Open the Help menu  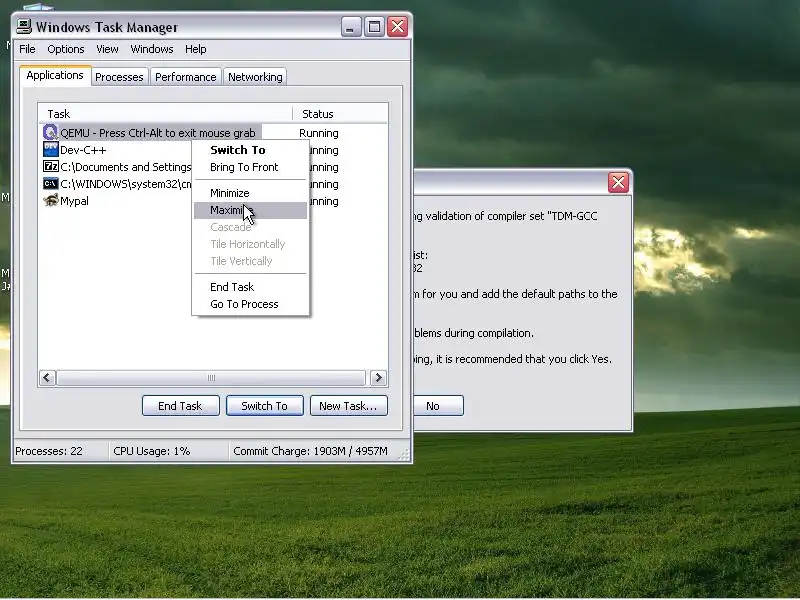[x=195, y=49]
